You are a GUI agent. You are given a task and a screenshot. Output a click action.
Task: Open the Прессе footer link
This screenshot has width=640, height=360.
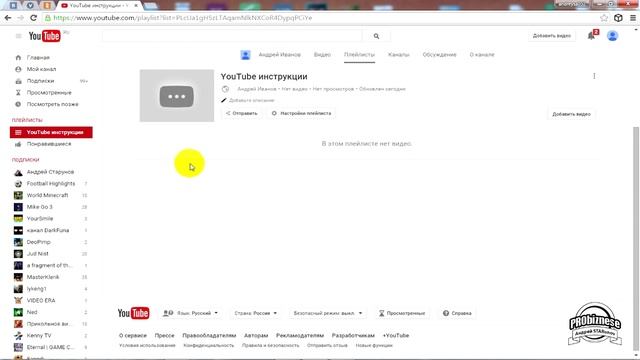point(164,336)
